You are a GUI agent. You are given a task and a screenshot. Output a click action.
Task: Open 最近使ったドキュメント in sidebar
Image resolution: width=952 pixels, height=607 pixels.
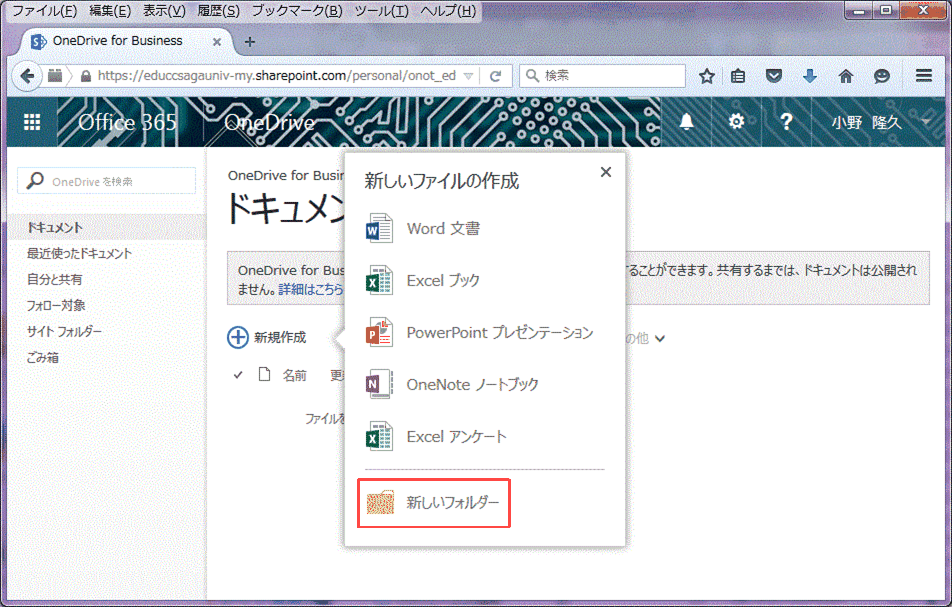point(79,253)
